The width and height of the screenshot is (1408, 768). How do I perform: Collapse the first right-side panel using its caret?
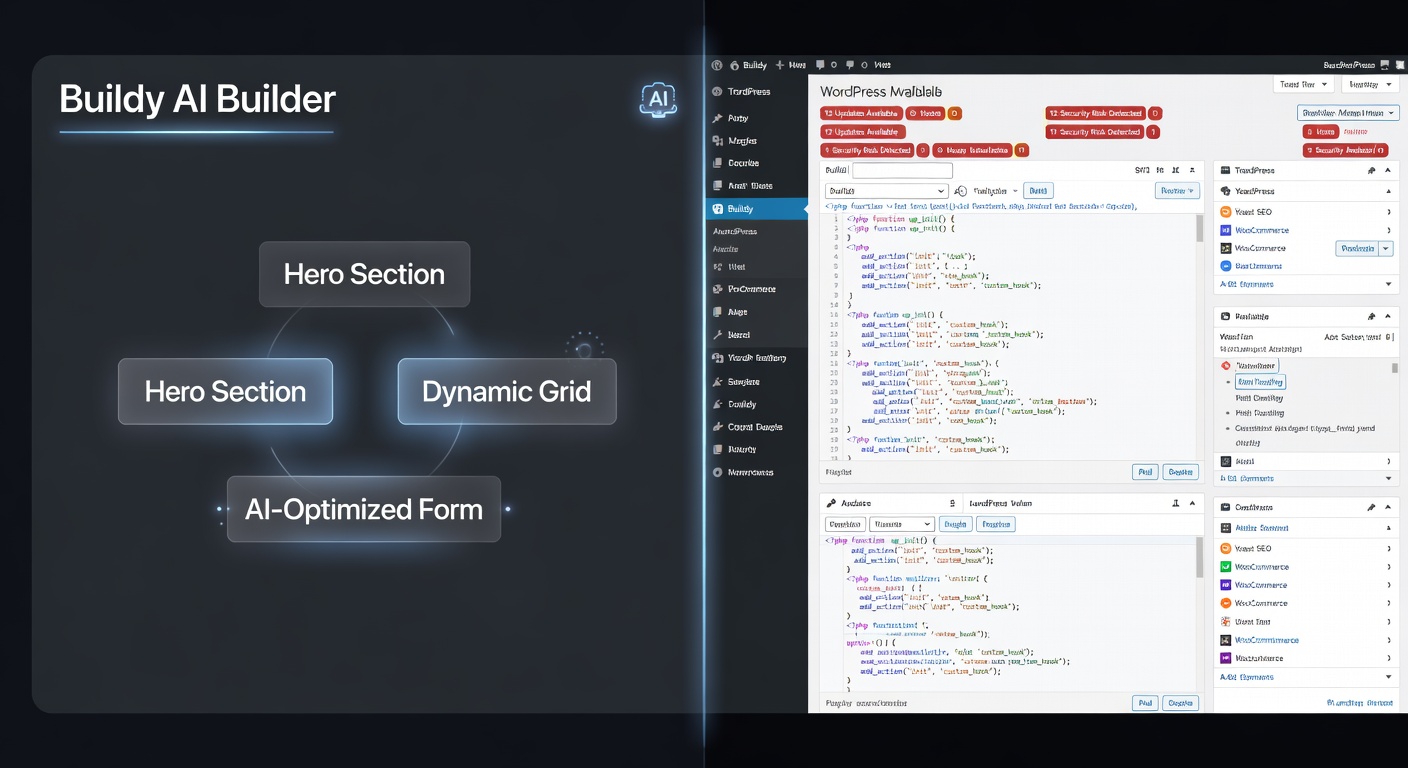tap(1388, 171)
